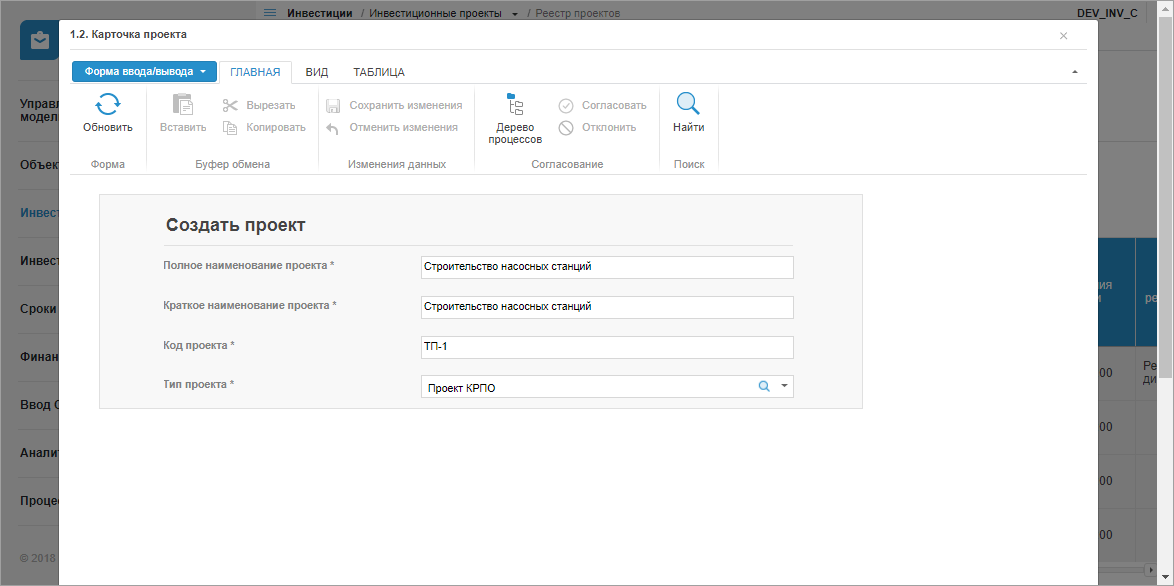This screenshot has width=1174, height=586.
Task: Switch to the ТАБЛИЦА tab
Action: [379, 72]
